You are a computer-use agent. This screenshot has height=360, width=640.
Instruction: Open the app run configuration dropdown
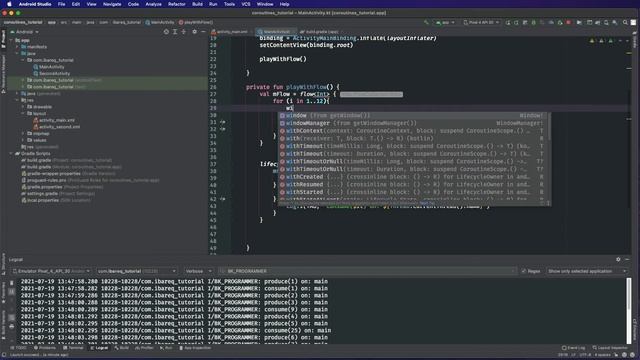[x=445, y=22]
